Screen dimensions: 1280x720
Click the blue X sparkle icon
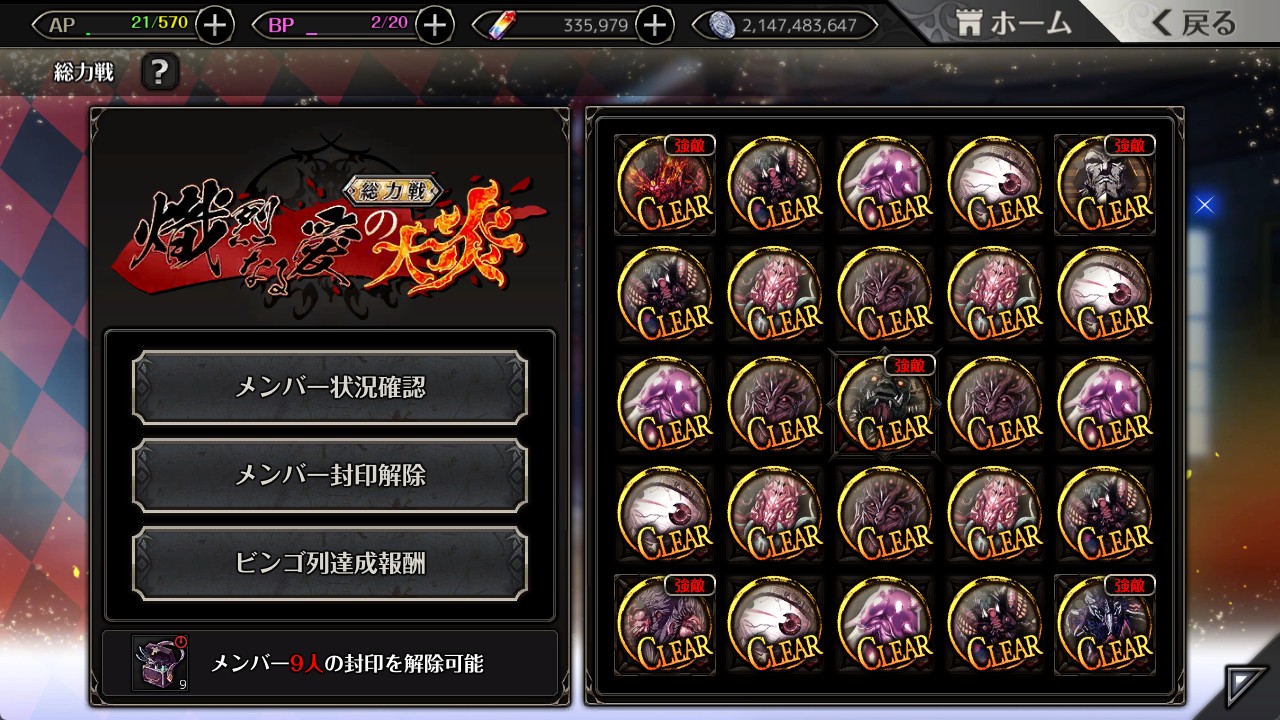[x=1204, y=205]
